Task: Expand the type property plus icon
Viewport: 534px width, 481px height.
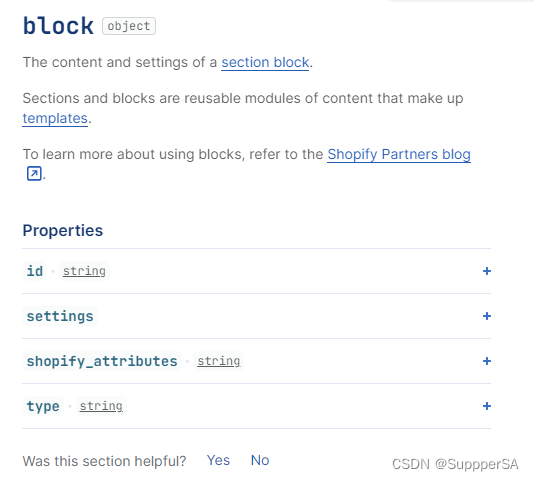Action: coord(487,406)
